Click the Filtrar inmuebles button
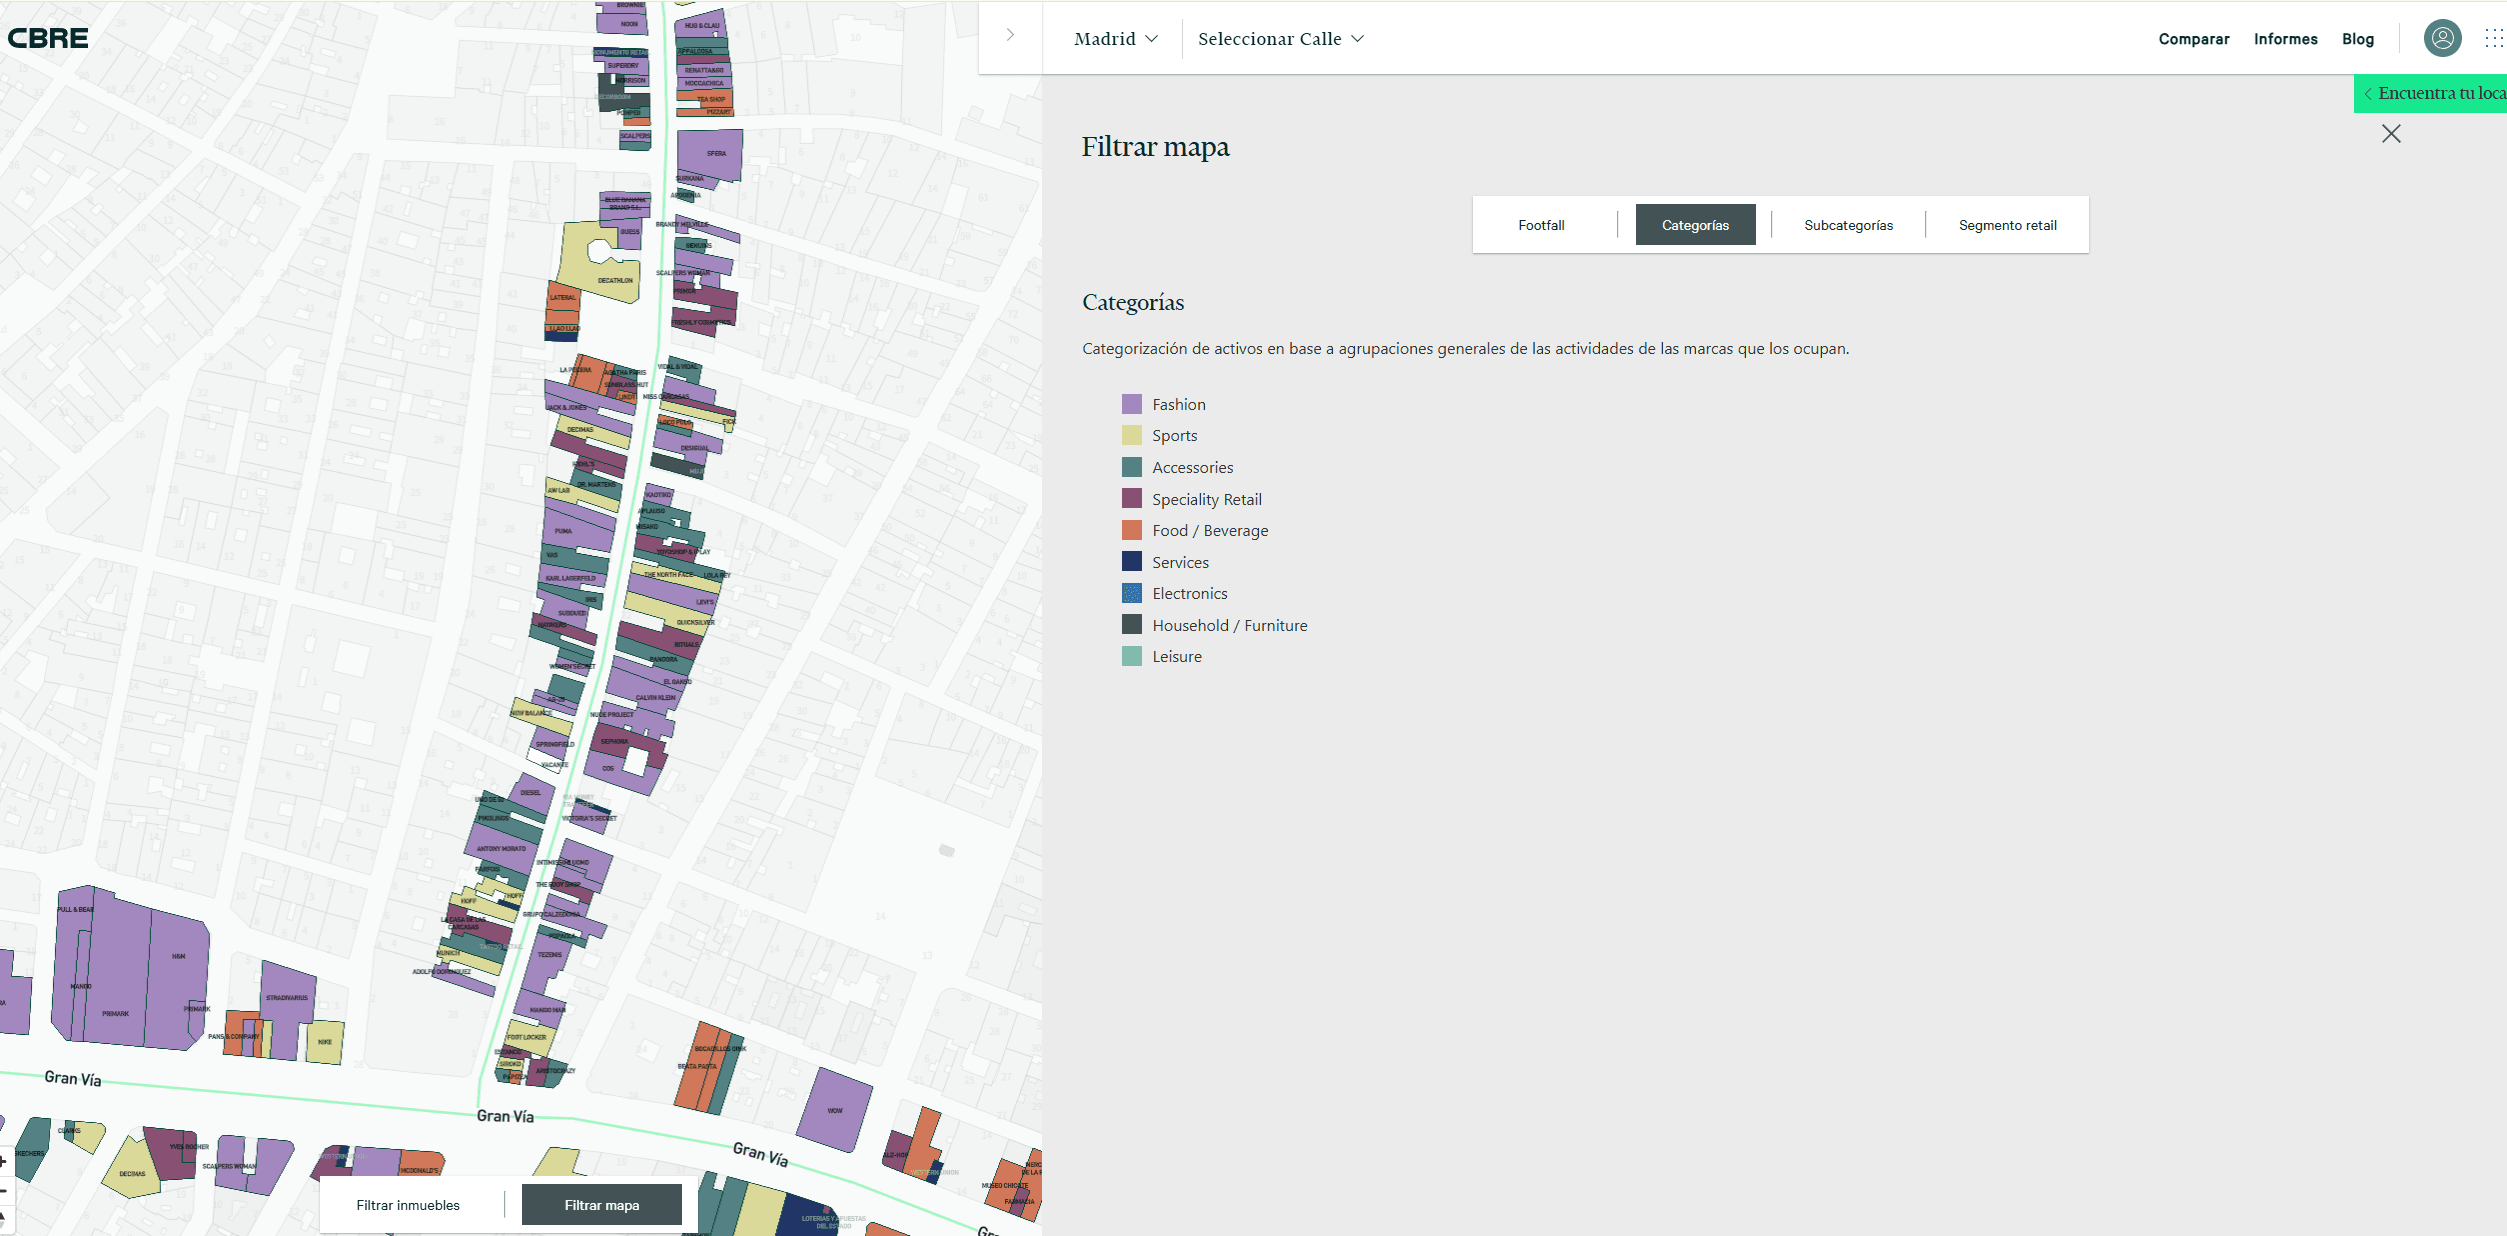This screenshot has width=2507, height=1236. coord(408,1205)
